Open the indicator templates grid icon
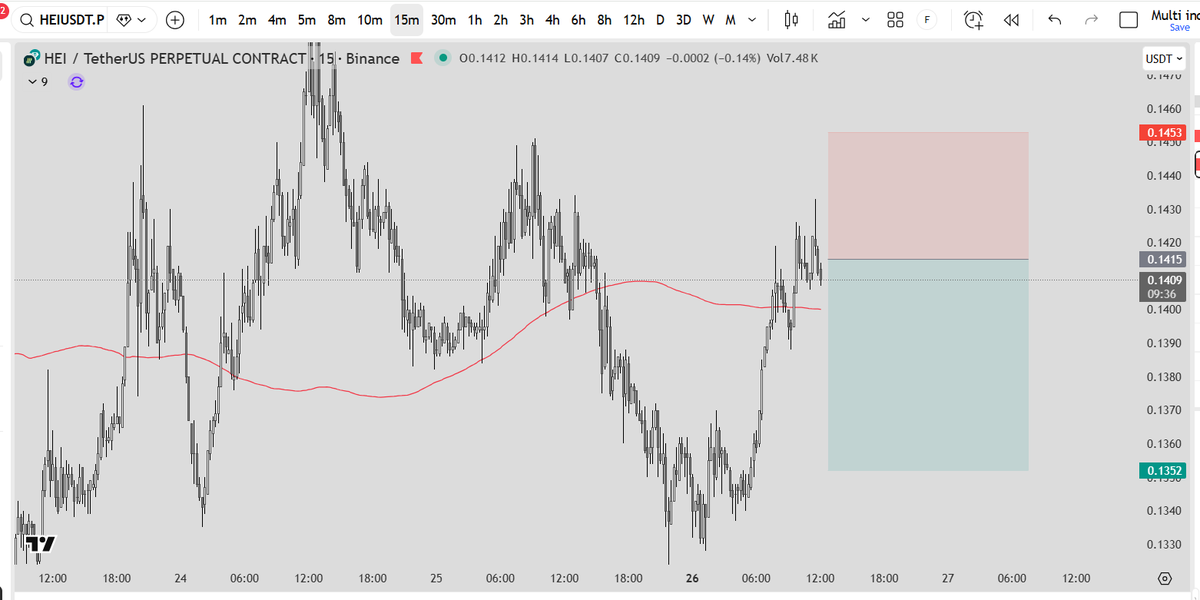Screen dimensions: 1200x600 (896, 20)
